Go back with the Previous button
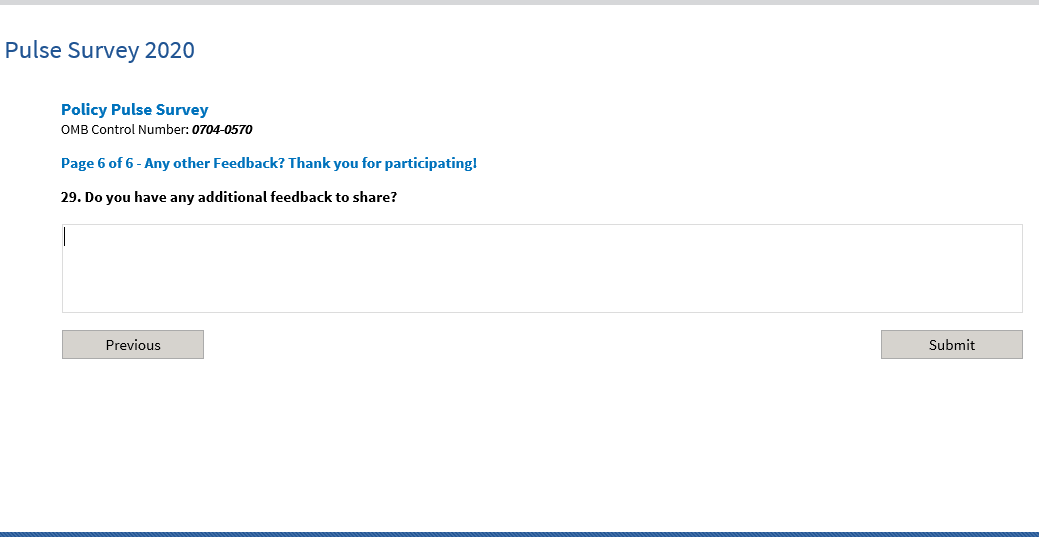 (133, 344)
